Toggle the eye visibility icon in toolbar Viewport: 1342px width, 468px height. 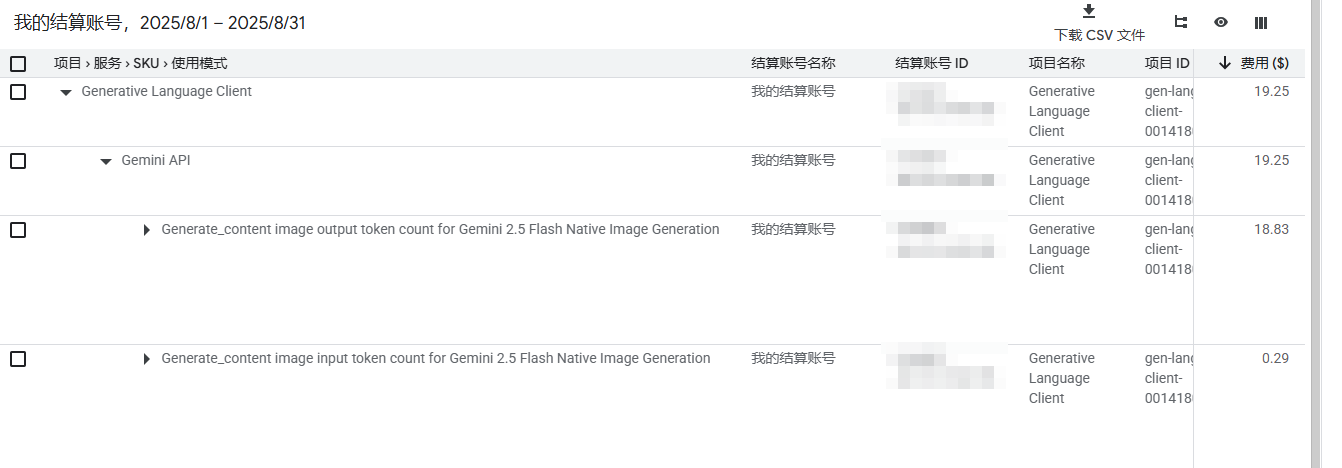[x=1221, y=22]
